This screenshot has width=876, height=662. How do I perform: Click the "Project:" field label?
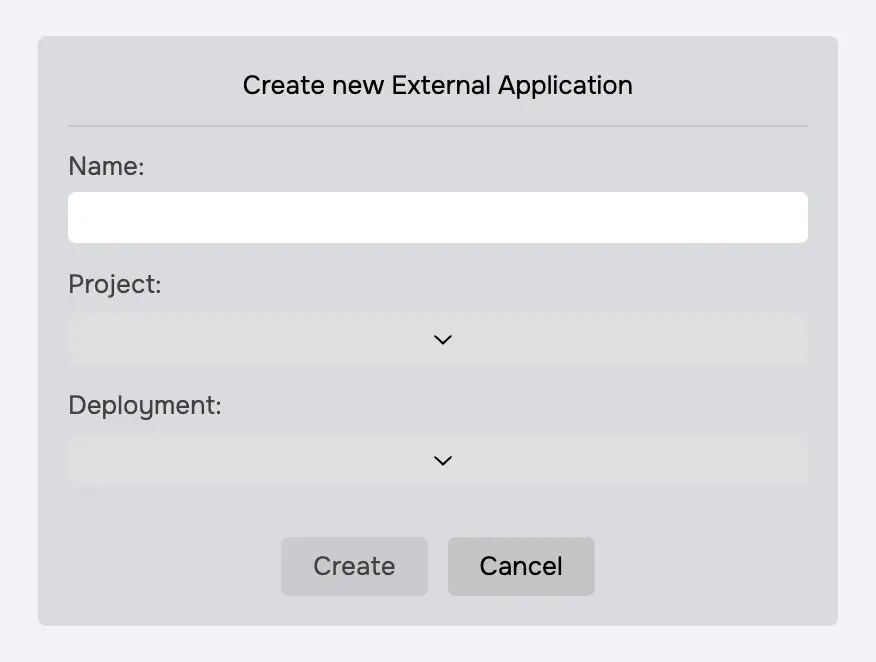[x=114, y=284]
